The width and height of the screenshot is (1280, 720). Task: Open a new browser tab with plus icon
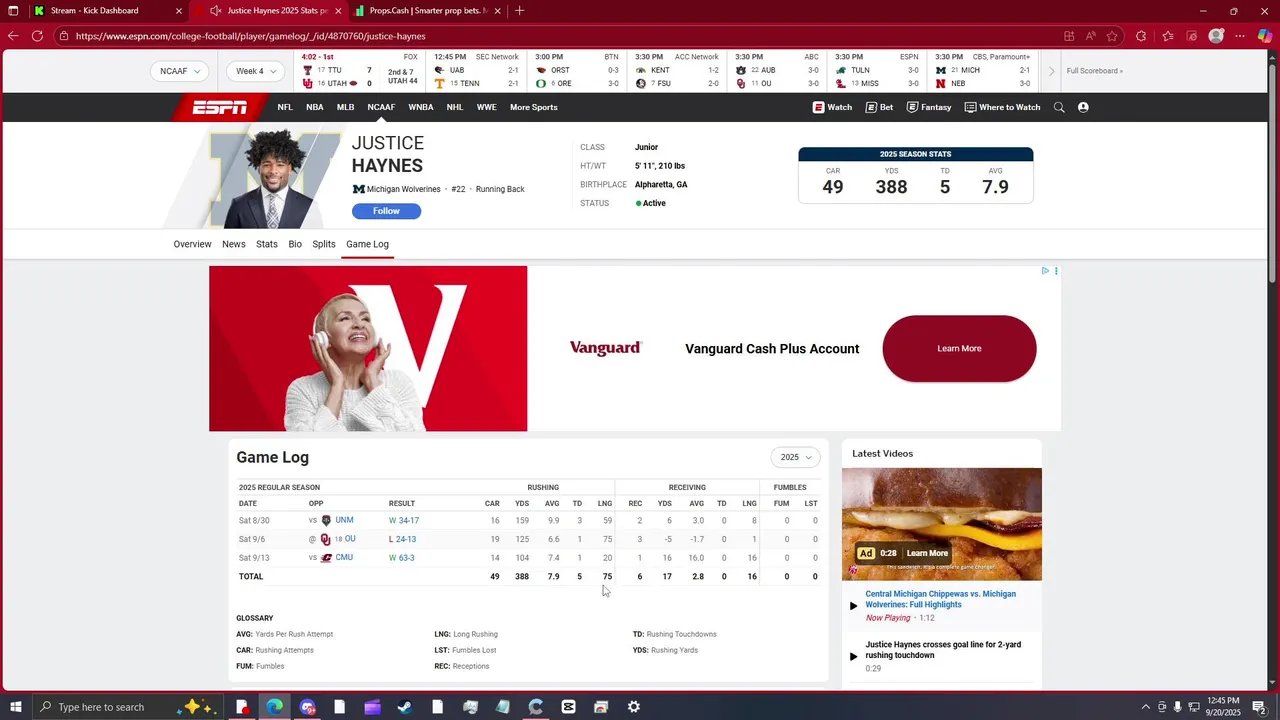pos(519,11)
